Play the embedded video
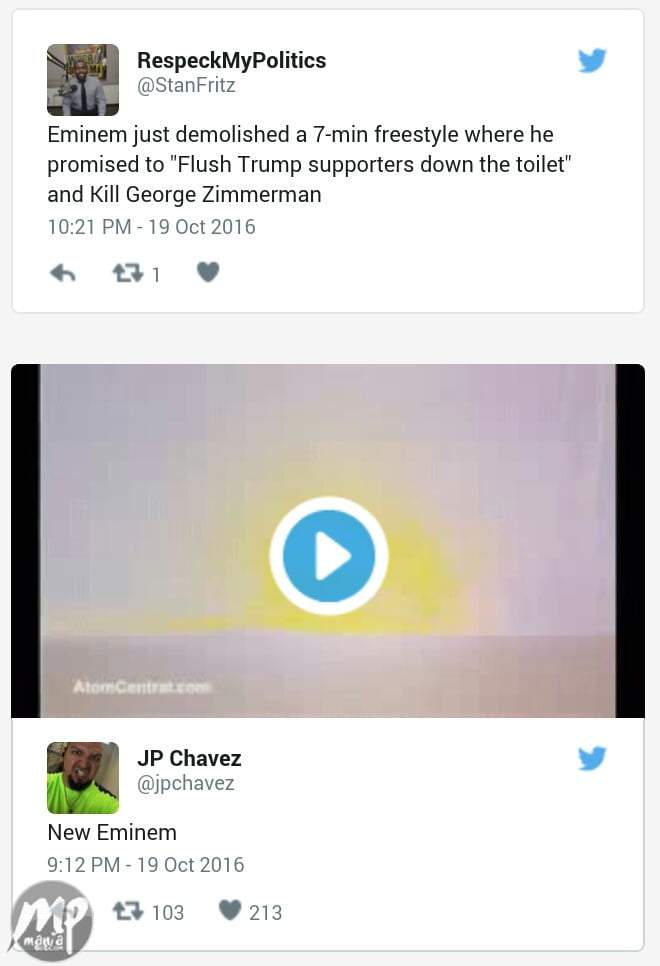 [x=328, y=556]
